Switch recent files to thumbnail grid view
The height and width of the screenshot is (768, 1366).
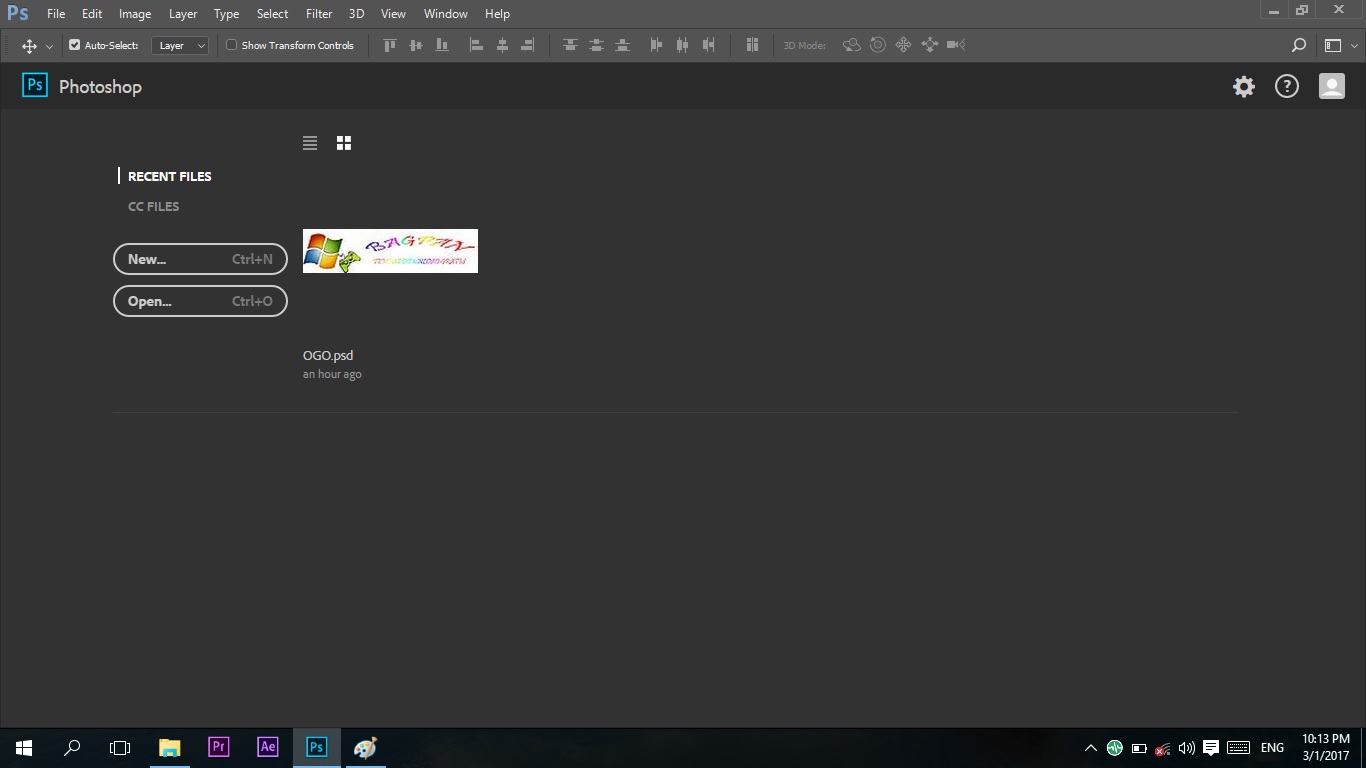344,143
